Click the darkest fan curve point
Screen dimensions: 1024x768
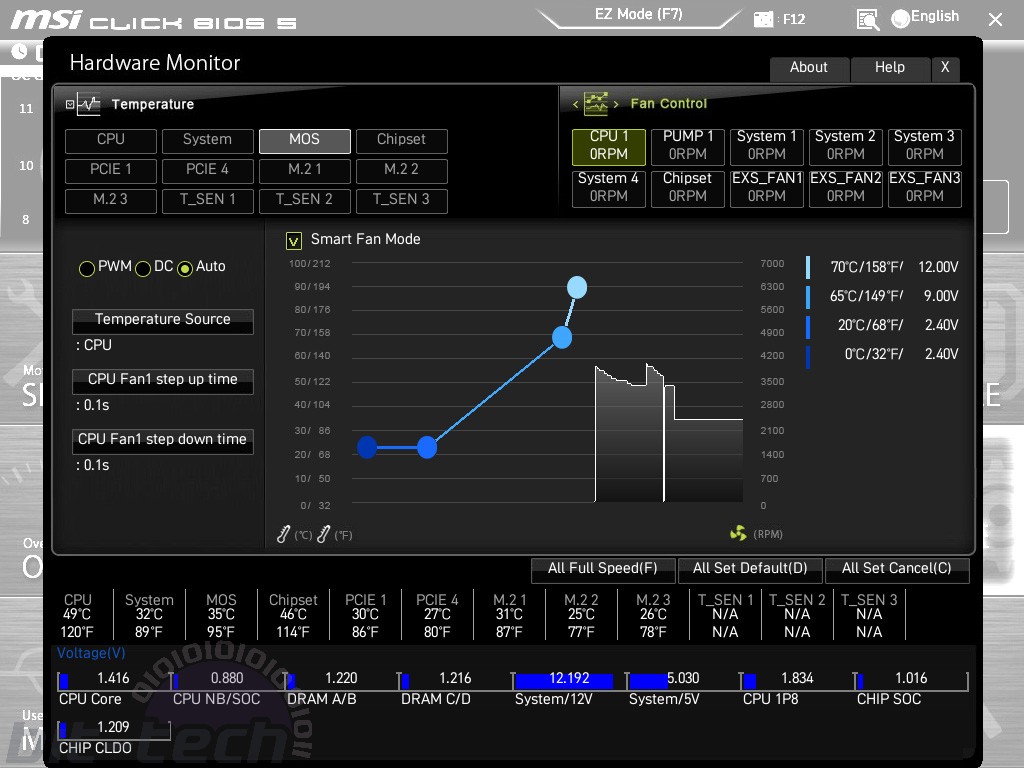367,447
